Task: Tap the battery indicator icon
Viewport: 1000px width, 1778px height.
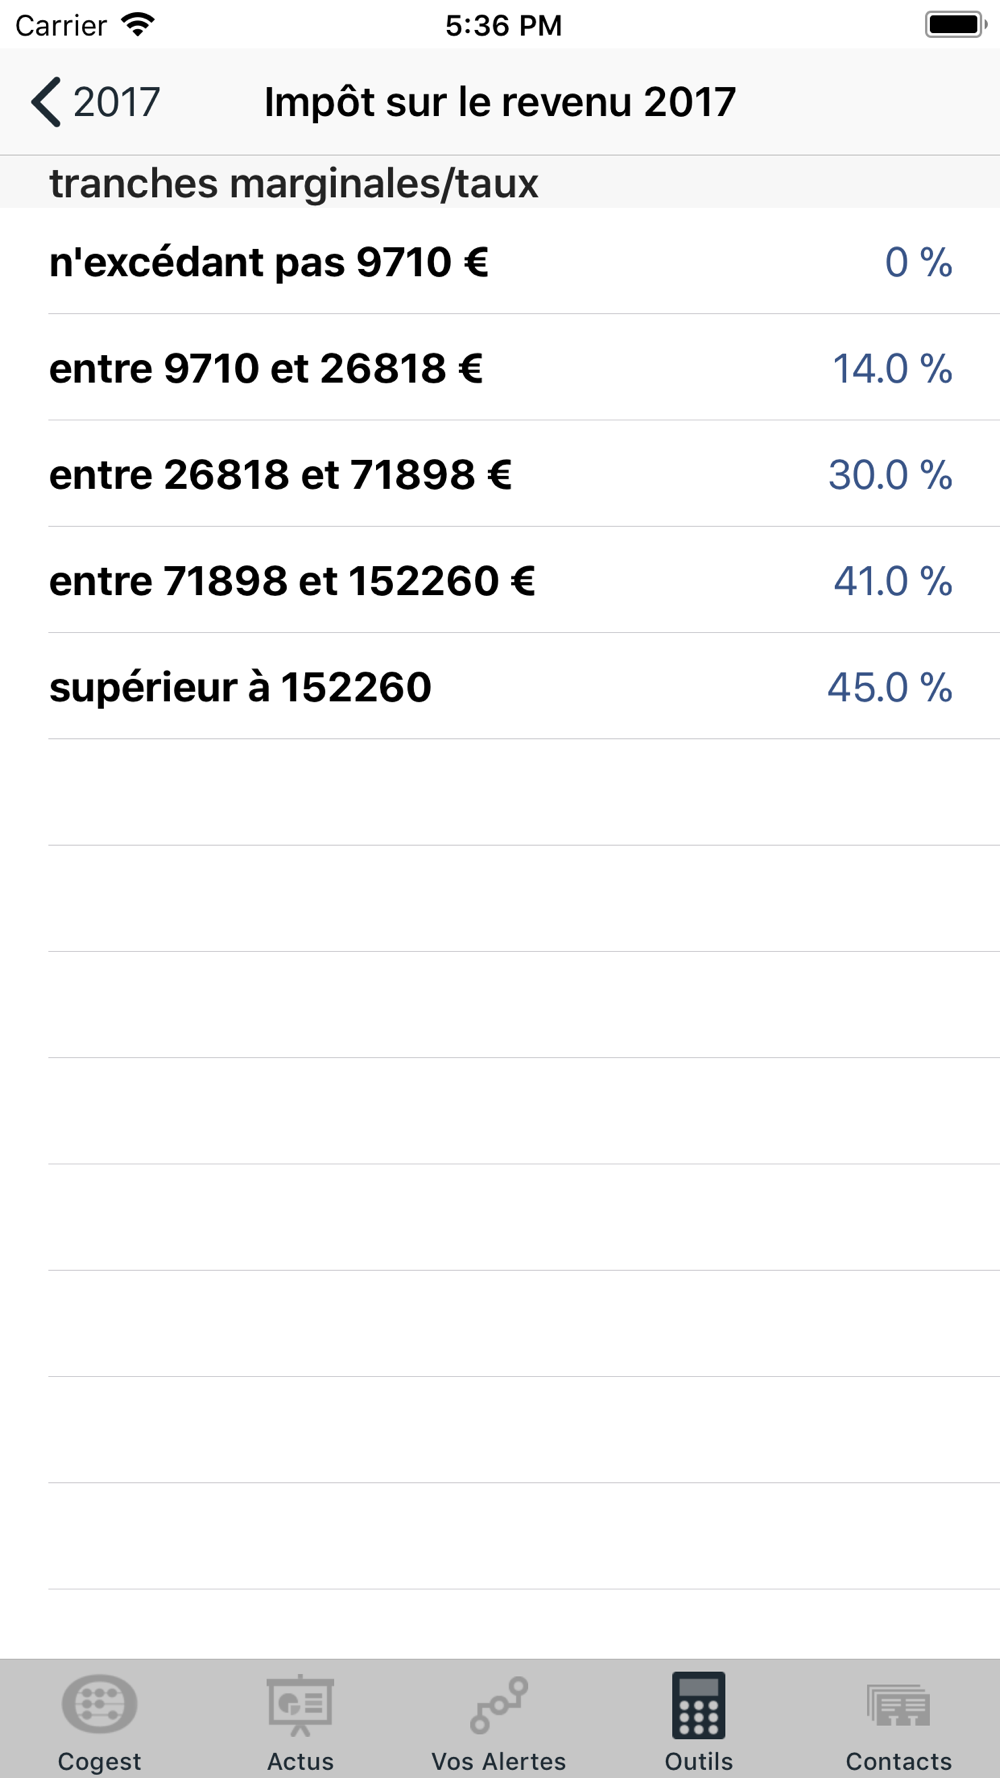Action: (x=955, y=25)
